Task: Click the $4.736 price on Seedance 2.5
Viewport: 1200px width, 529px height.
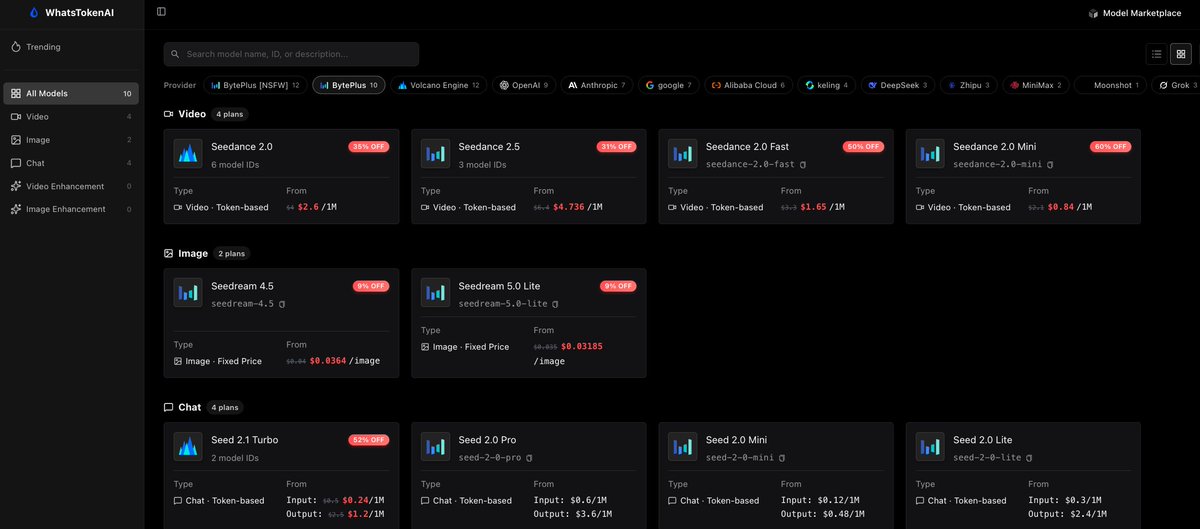Action: [569, 207]
